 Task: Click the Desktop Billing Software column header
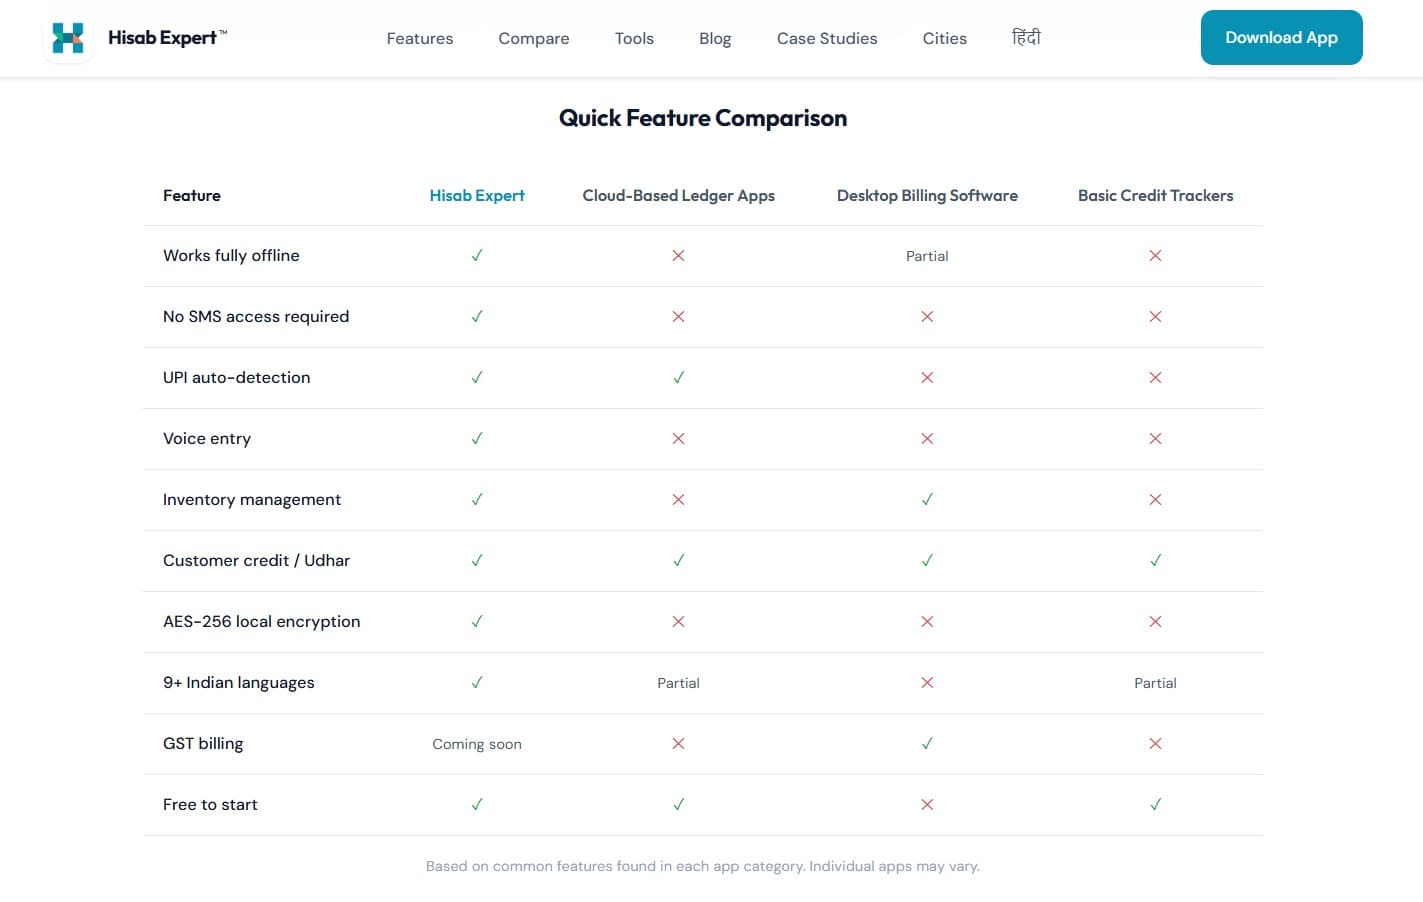(927, 195)
